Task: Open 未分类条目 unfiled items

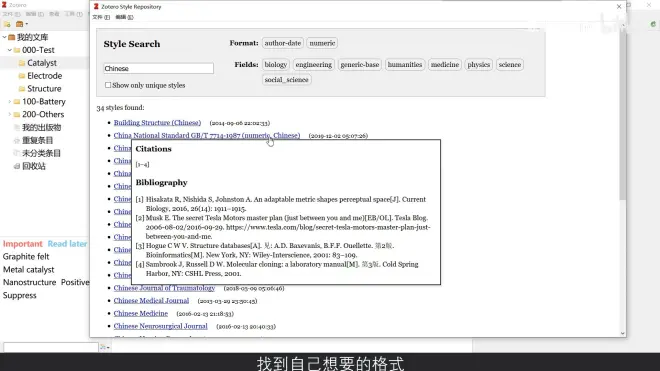Action: click(x=41, y=153)
